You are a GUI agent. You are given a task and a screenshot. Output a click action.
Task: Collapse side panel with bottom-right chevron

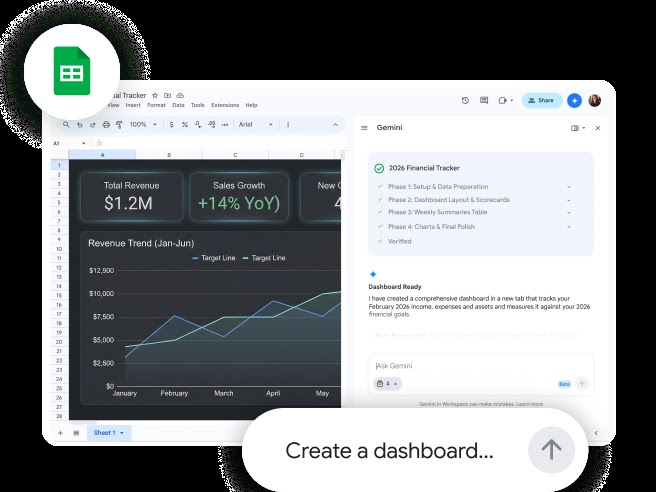click(596, 433)
